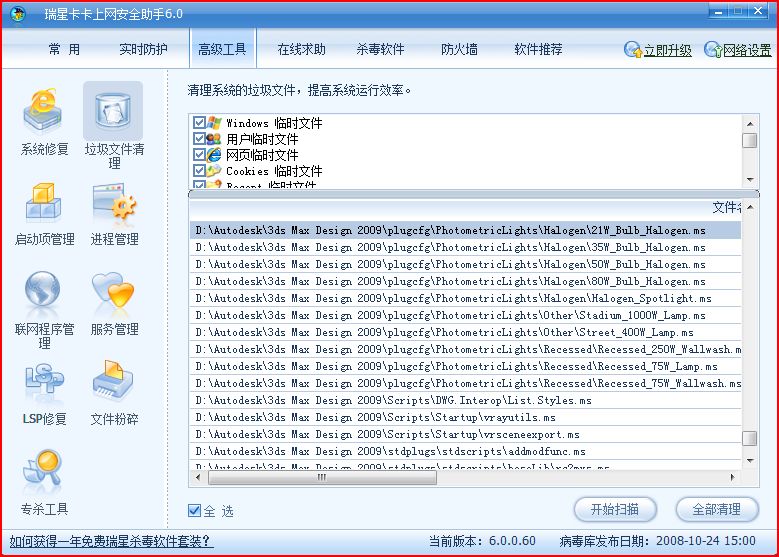Click the Windows flag icon beside Windows 临时文件
Viewport: 779px width, 557px height.
(x=214, y=123)
